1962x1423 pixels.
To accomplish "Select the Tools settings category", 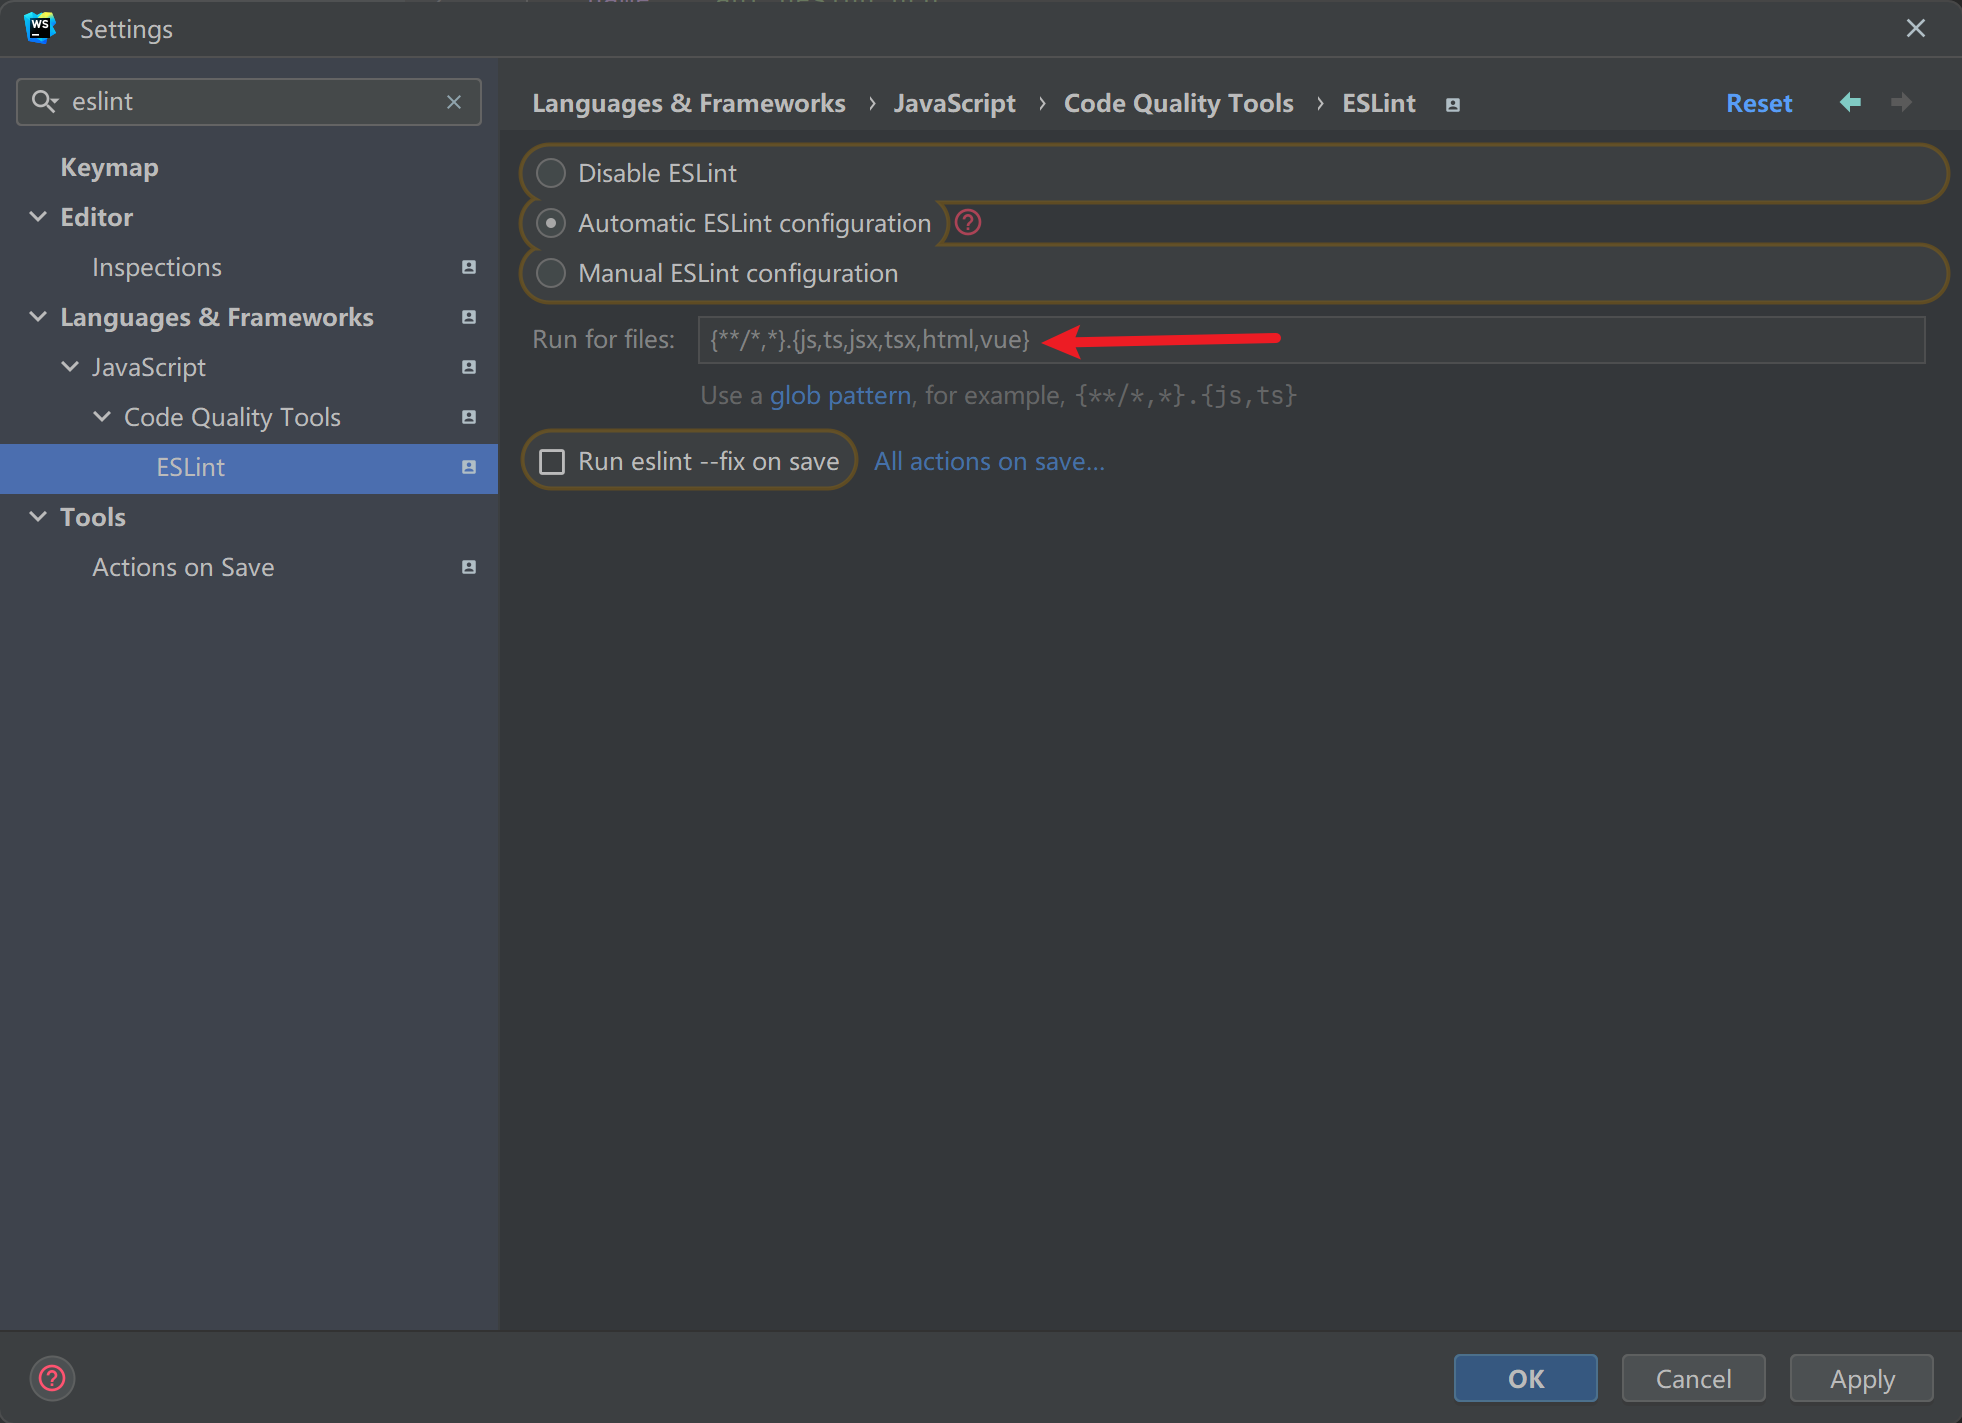I will (x=93, y=517).
